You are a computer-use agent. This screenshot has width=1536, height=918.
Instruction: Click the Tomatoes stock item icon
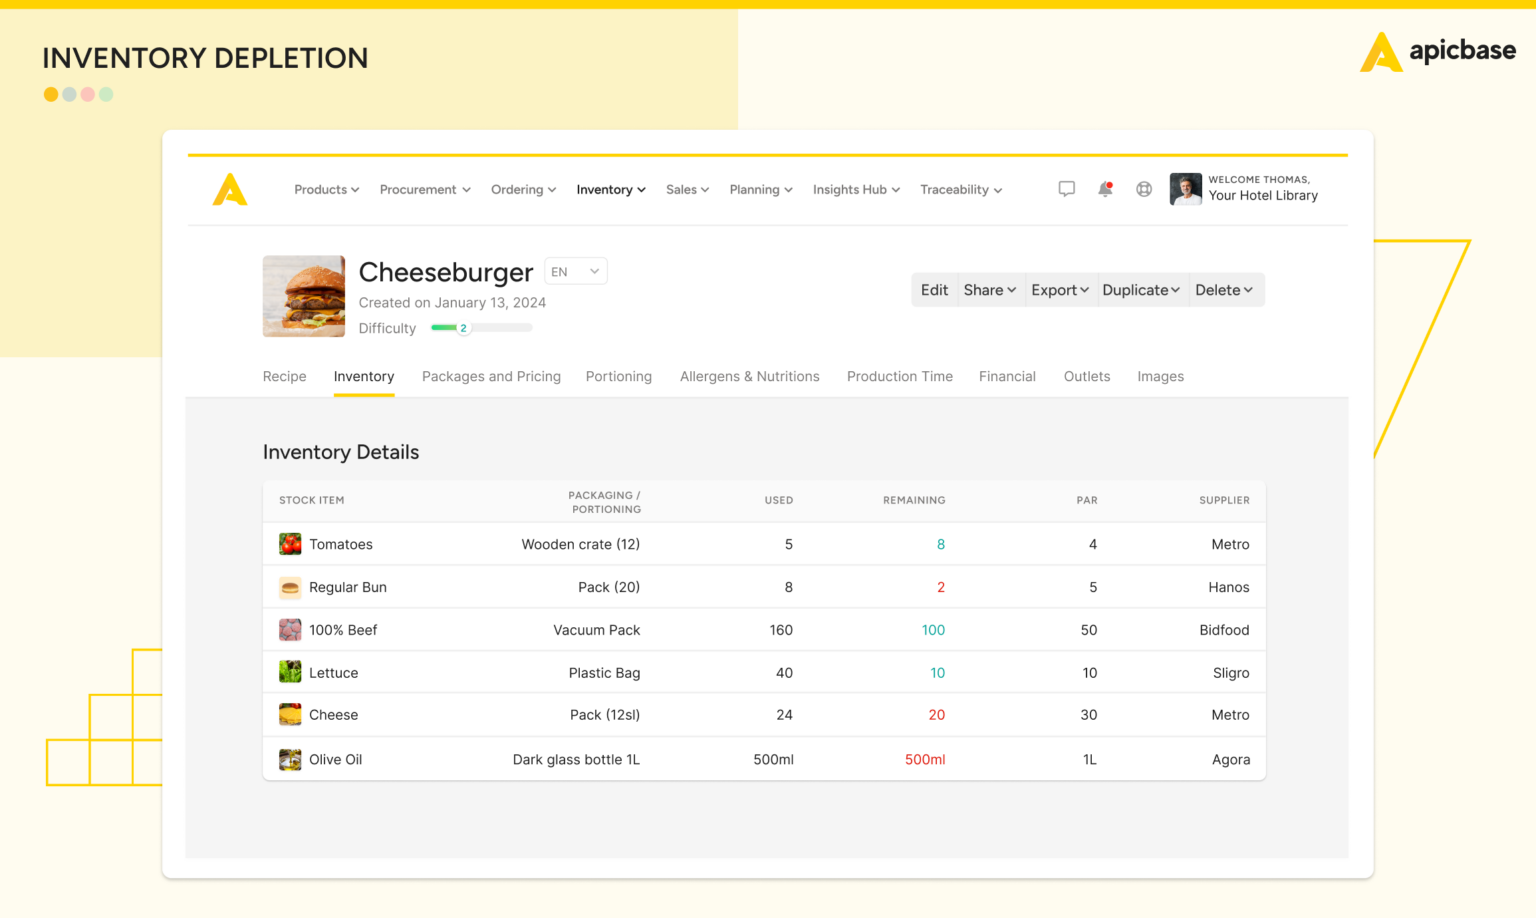point(290,544)
